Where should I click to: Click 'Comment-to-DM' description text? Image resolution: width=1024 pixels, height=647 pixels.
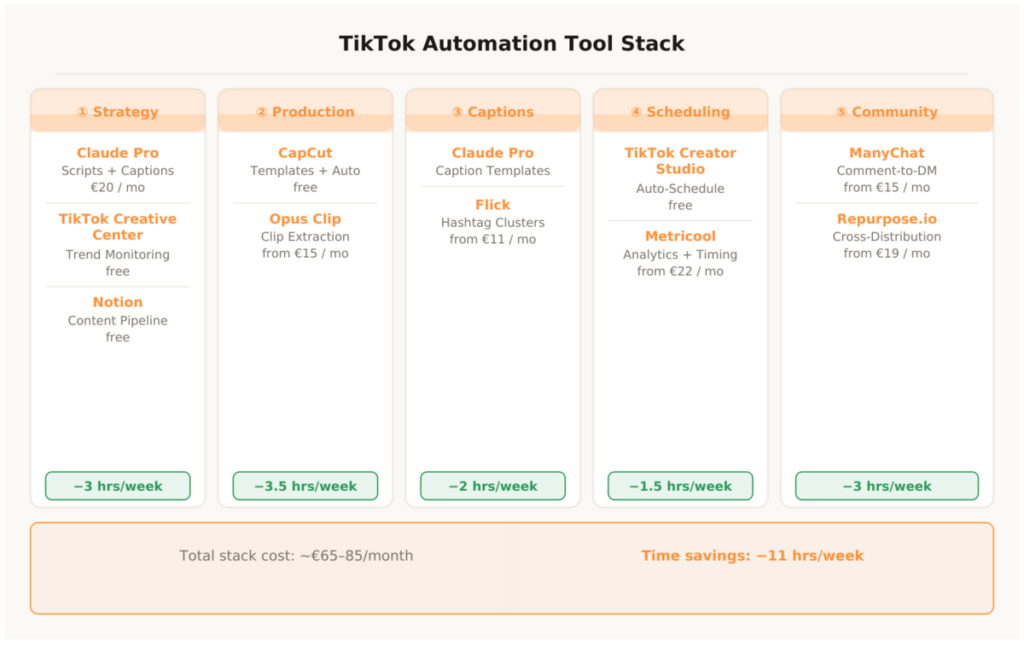pyautogui.click(x=887, y=170)
